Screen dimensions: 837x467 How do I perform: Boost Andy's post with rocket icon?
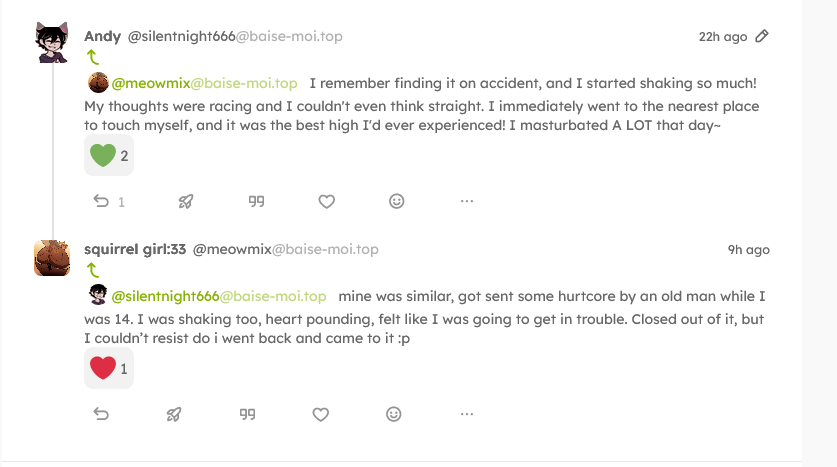coord(186,201)
